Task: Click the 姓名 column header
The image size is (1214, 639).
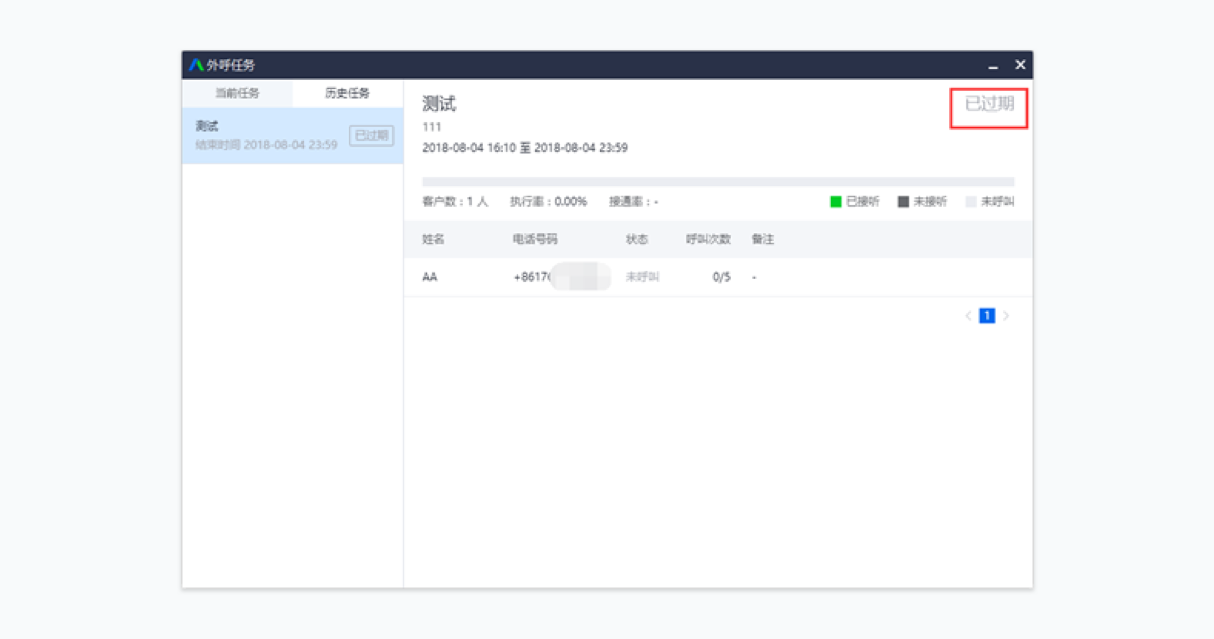Action: 433,240
